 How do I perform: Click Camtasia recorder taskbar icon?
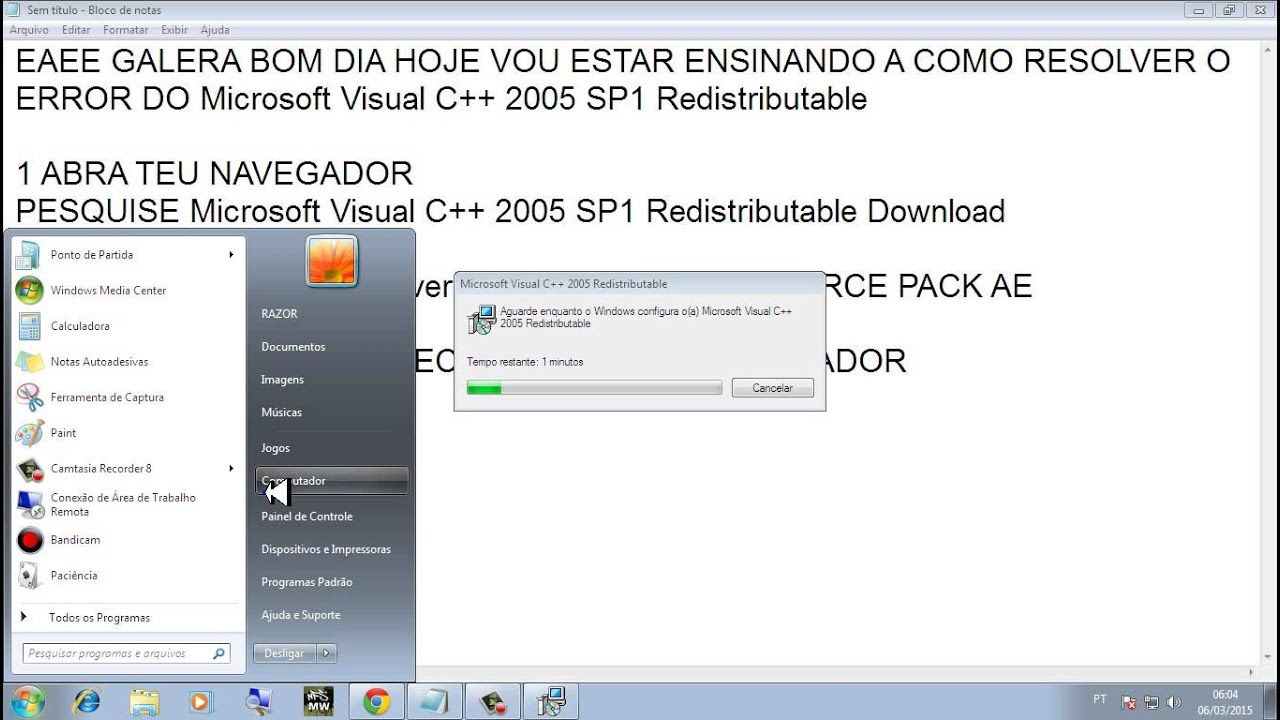point(493,702)
